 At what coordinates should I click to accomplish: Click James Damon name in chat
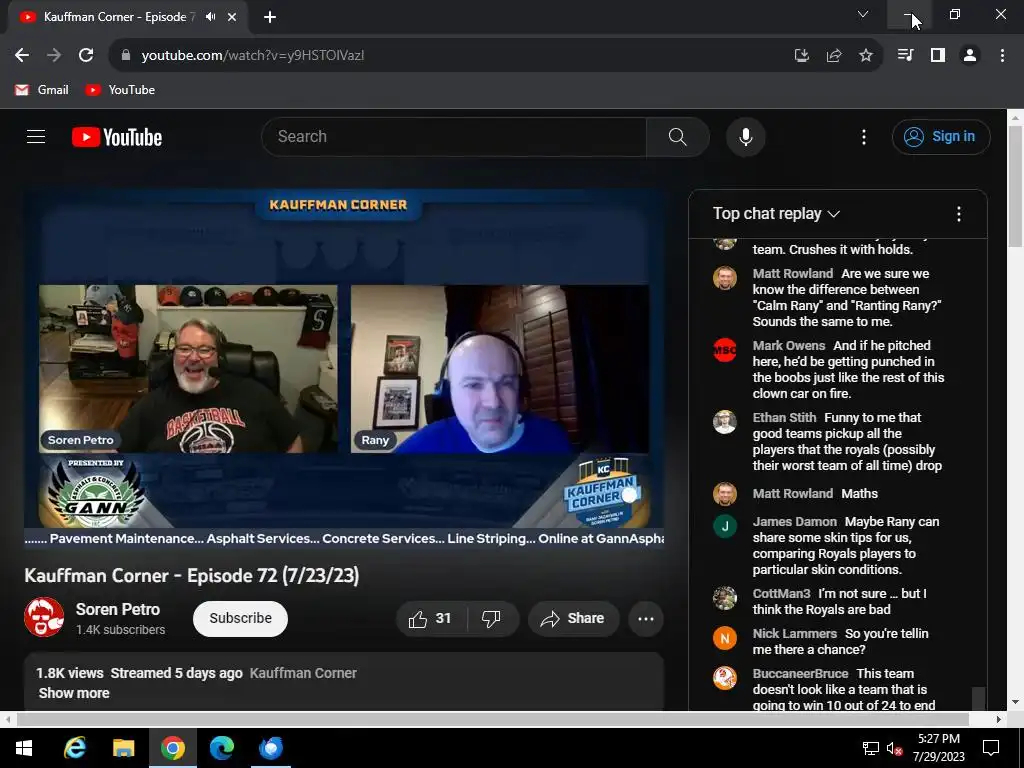pyautogui.click(x=794, y=522)
